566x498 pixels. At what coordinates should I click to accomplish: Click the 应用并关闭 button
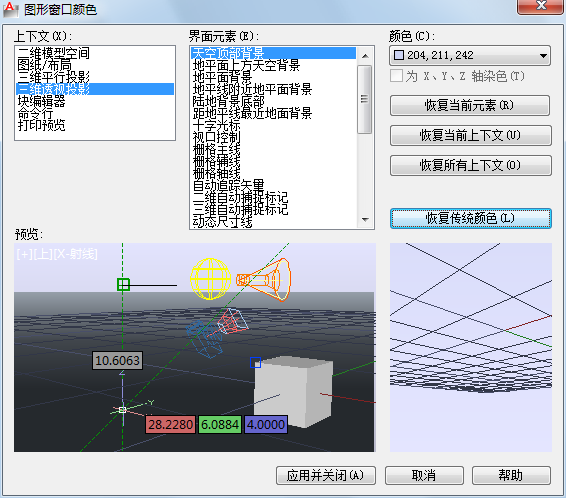pos(326,475)
